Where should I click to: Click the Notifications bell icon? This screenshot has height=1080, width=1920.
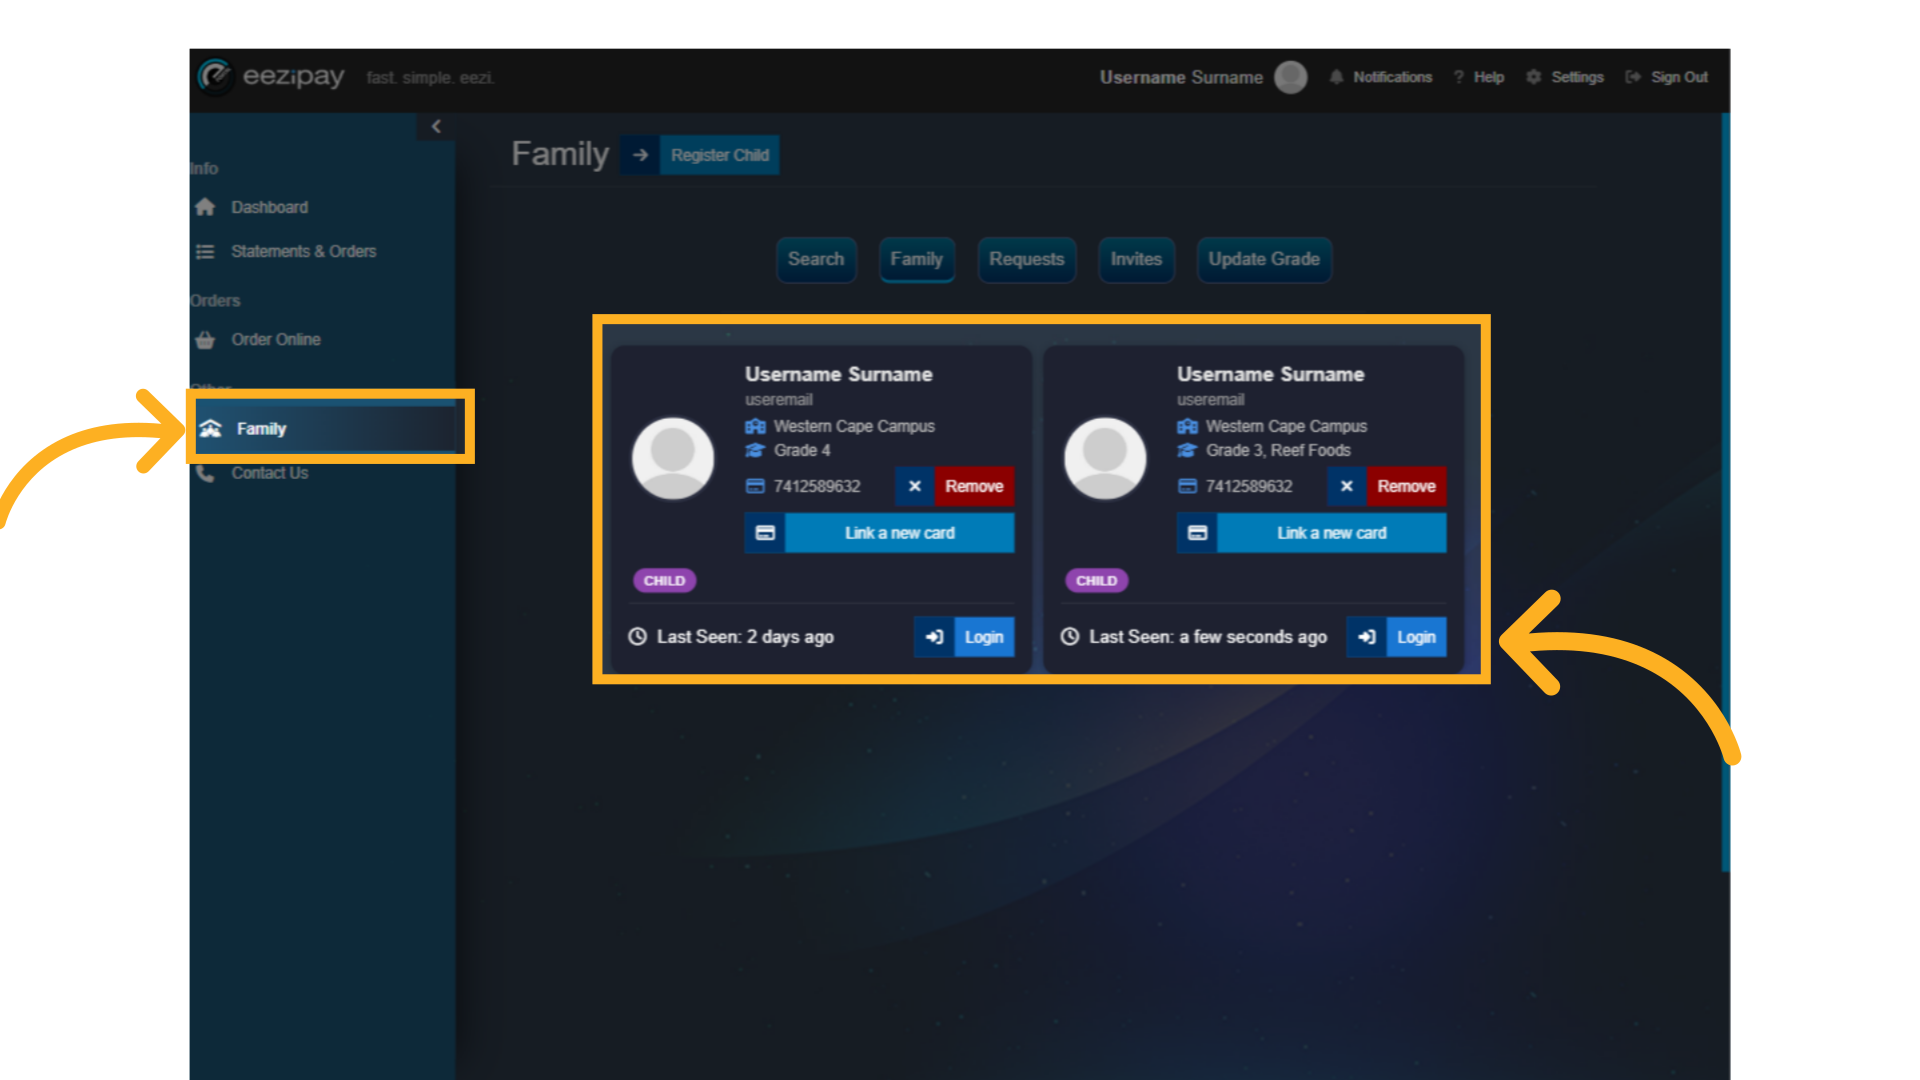pyautogui.click(x=1336, y=77)
